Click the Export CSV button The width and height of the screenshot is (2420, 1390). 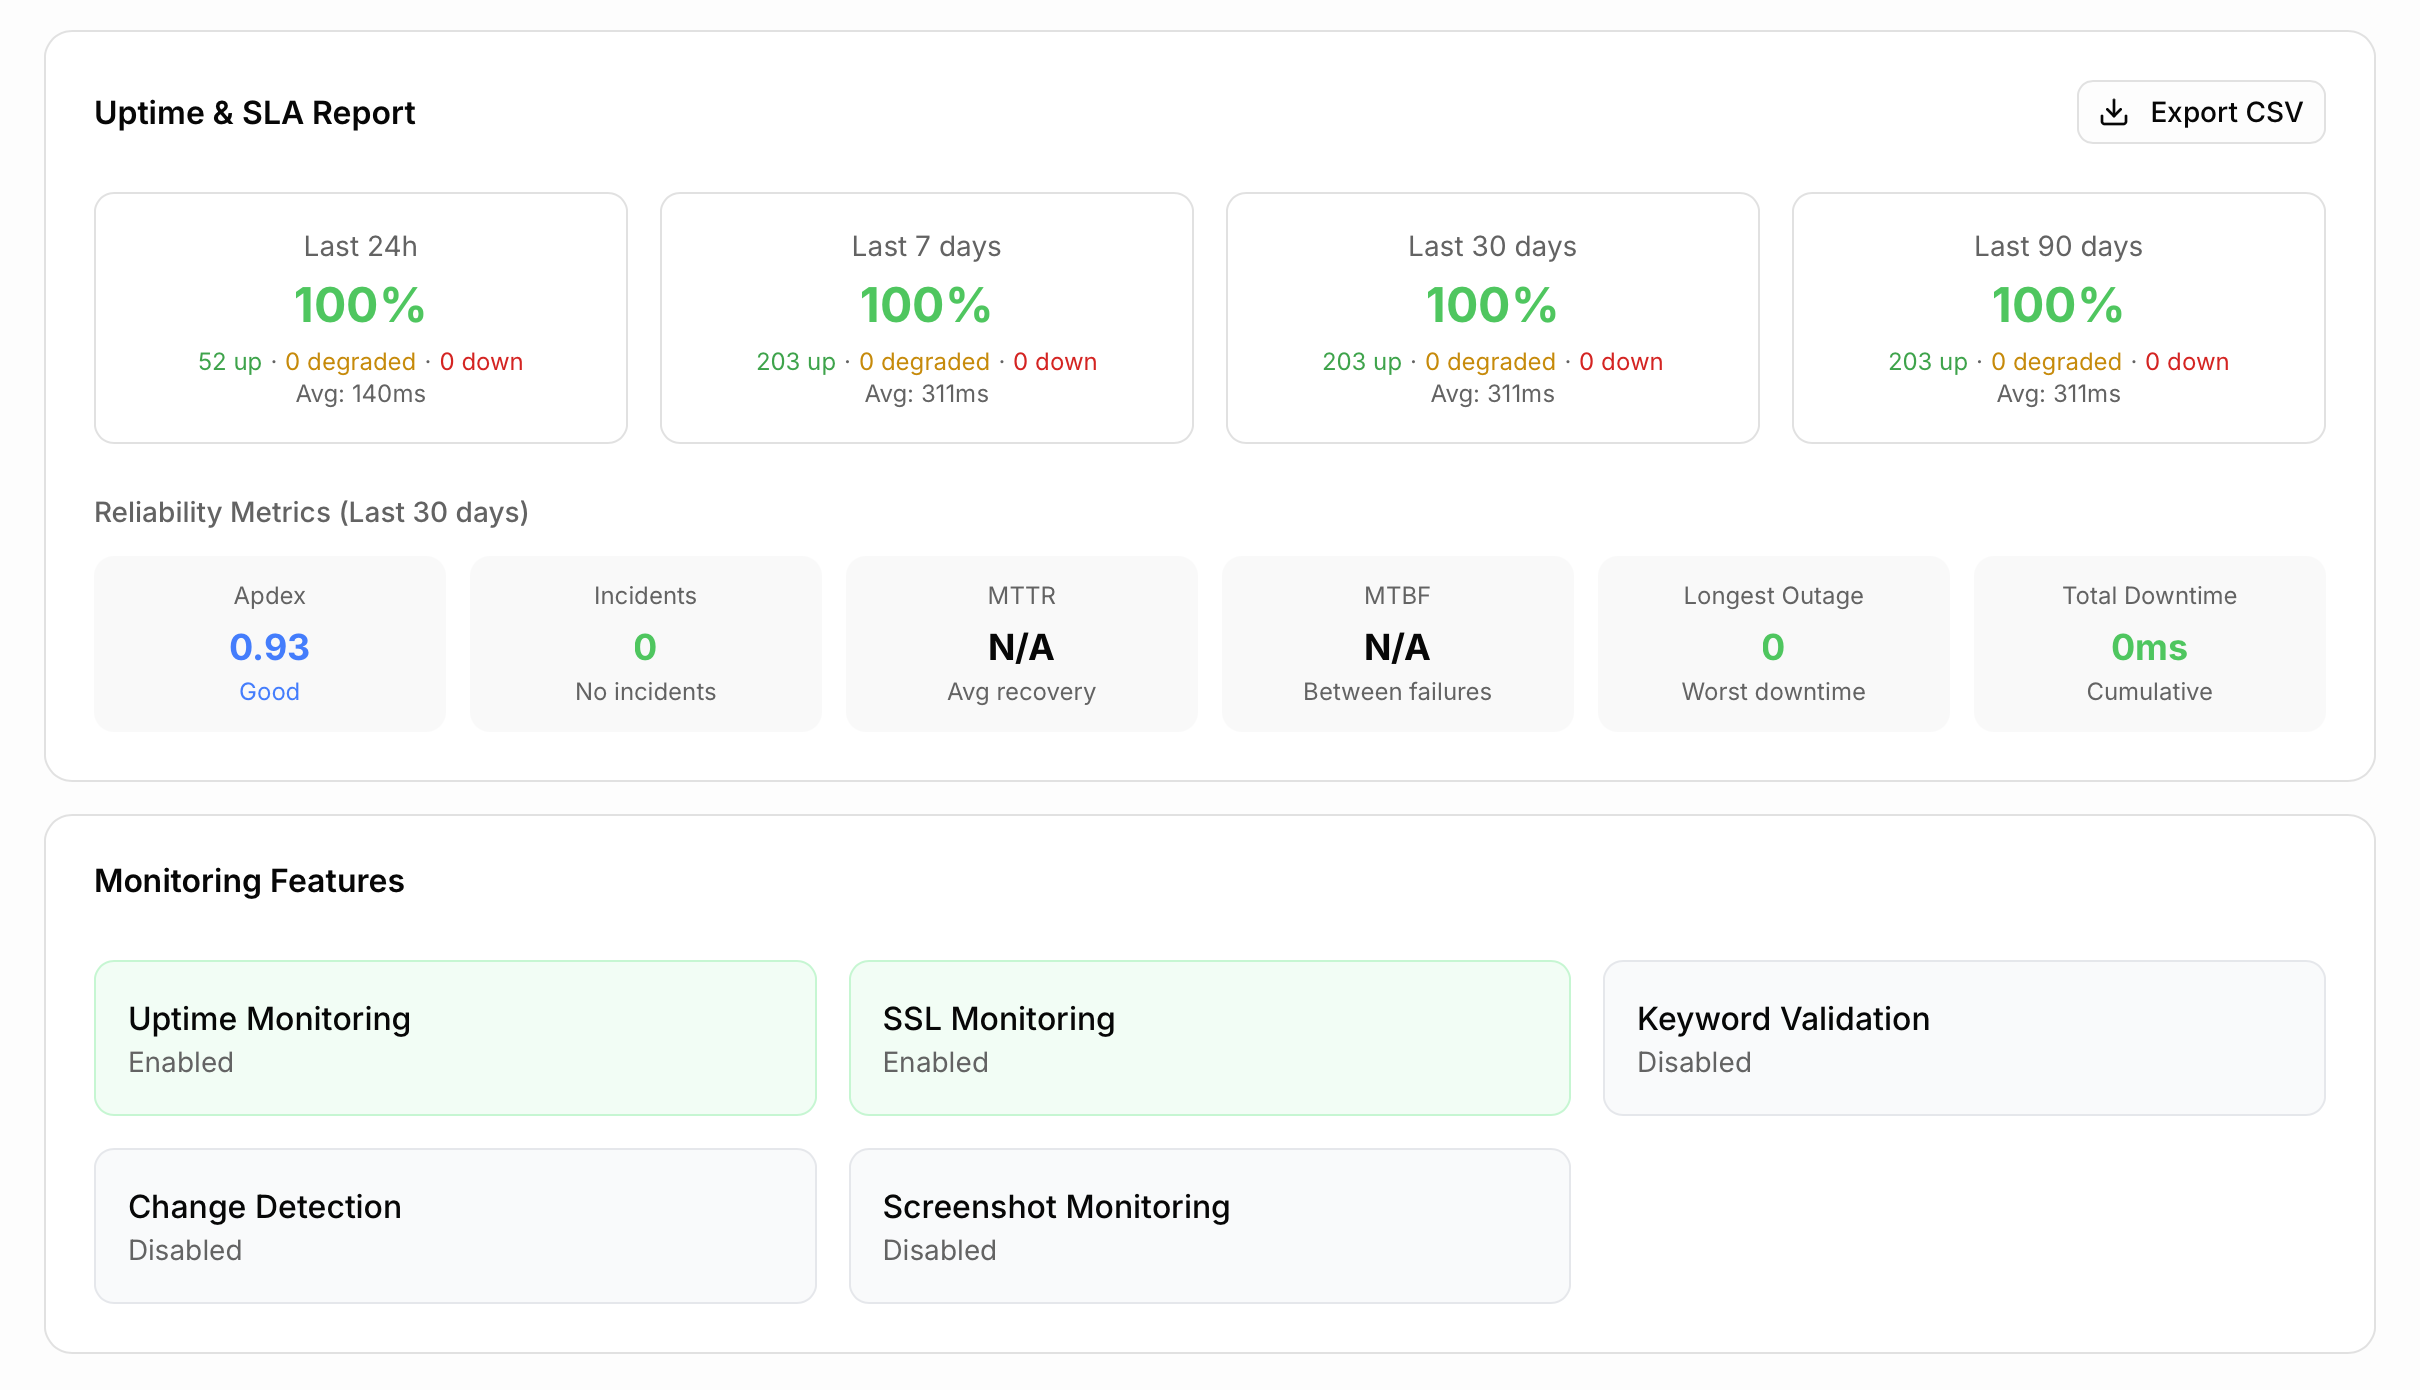point(2200,112)
